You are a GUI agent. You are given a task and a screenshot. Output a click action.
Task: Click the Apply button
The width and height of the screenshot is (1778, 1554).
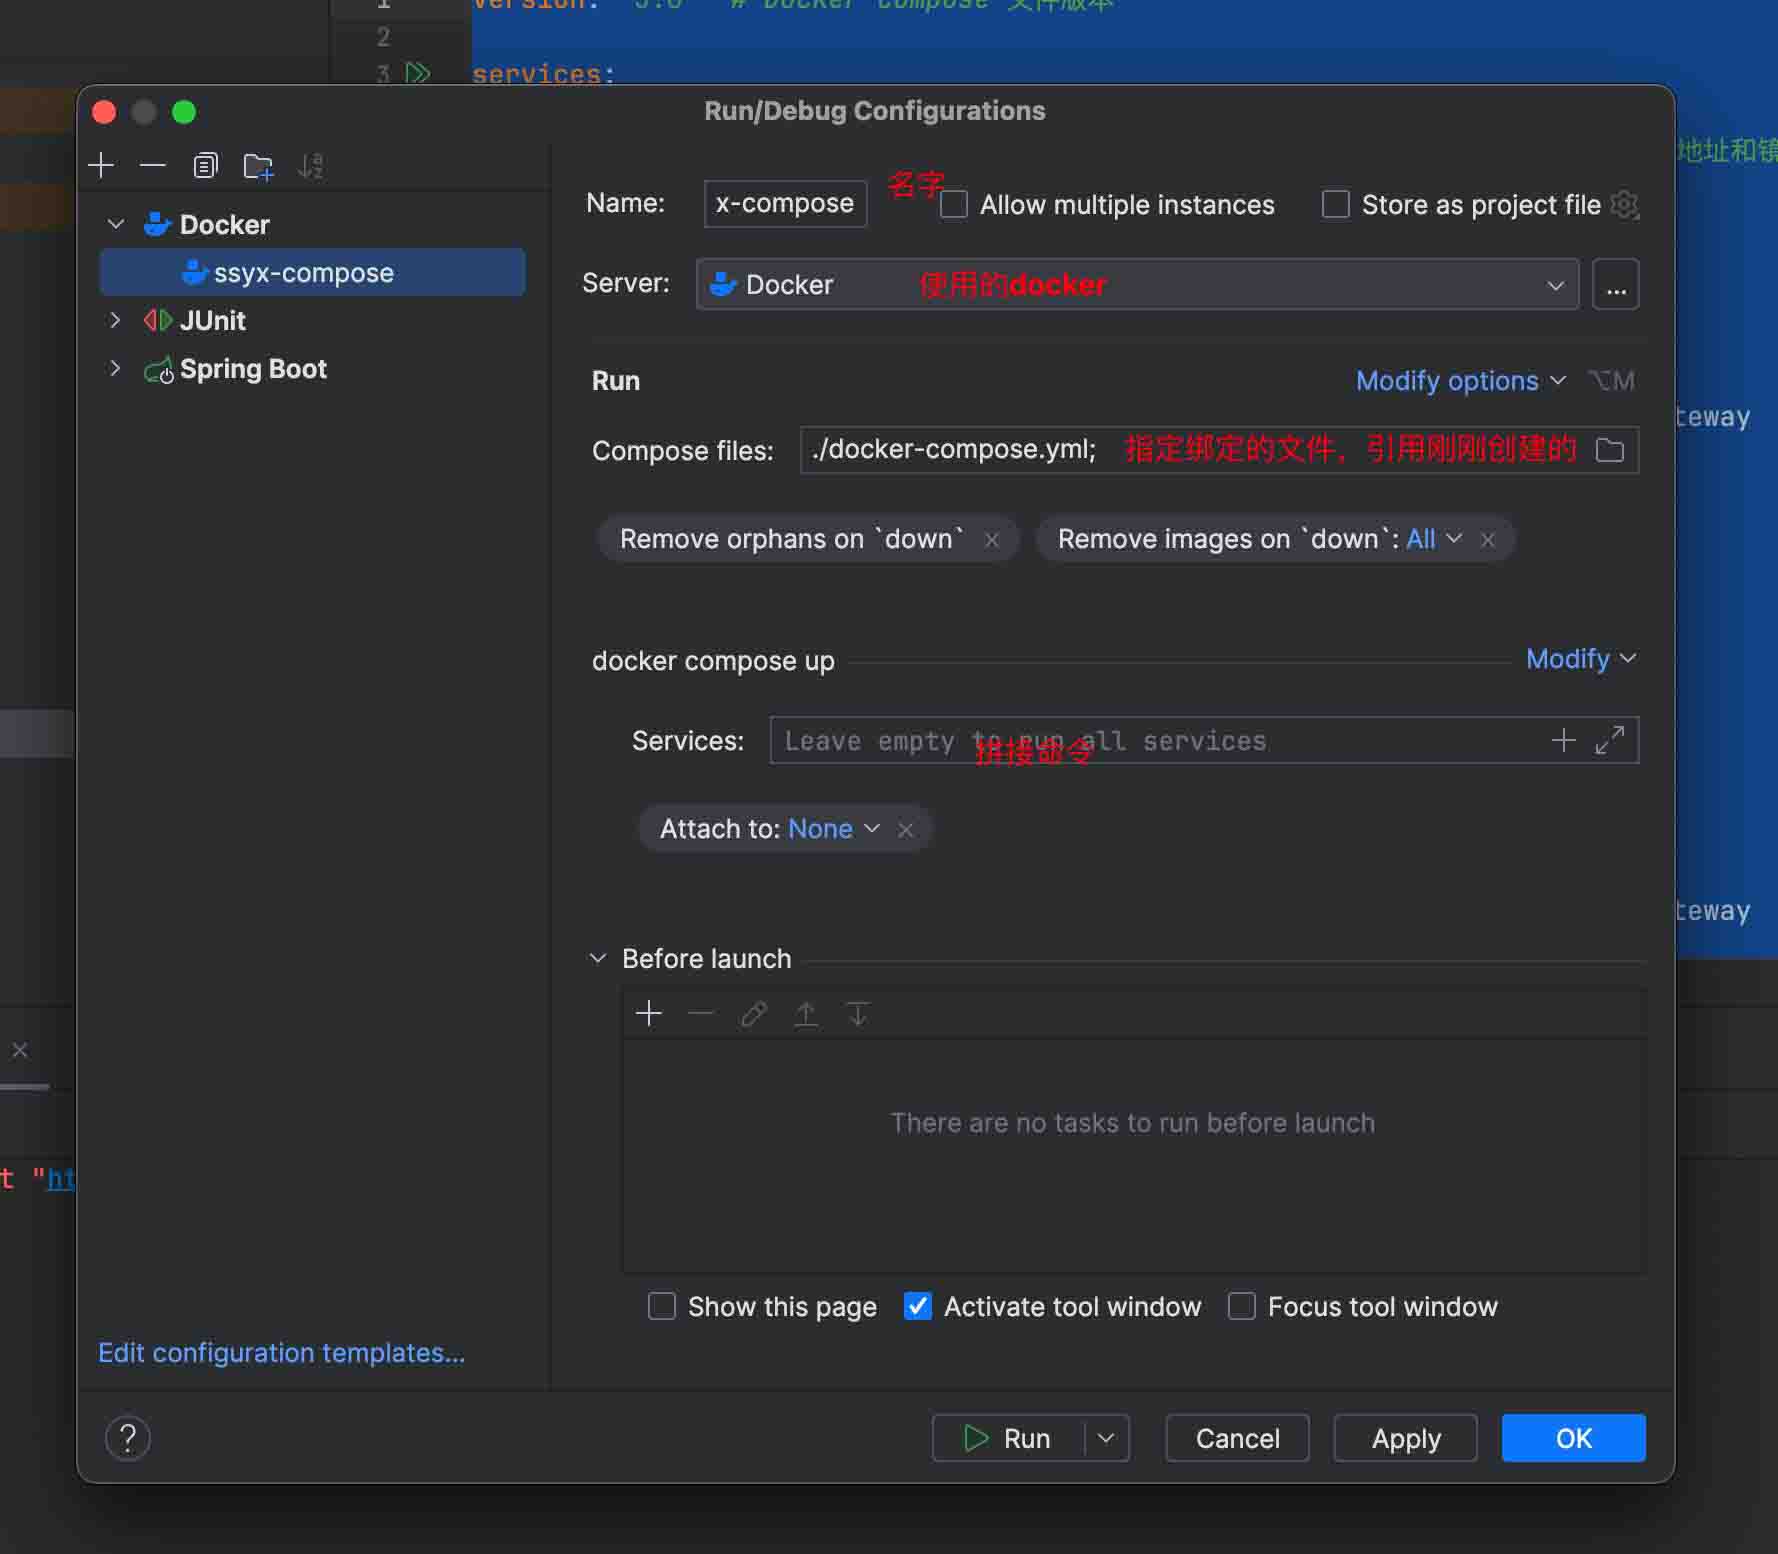1405,1438
